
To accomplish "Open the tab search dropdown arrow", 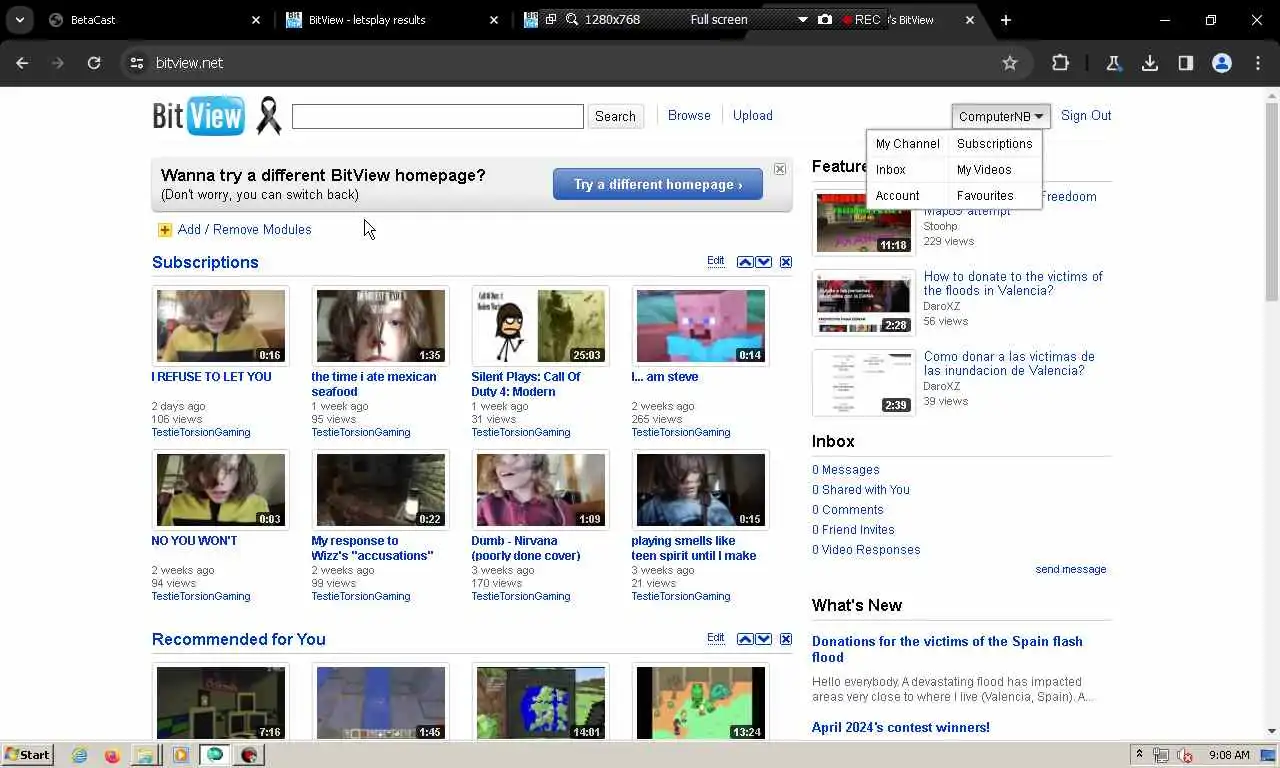I will point(20,19).
